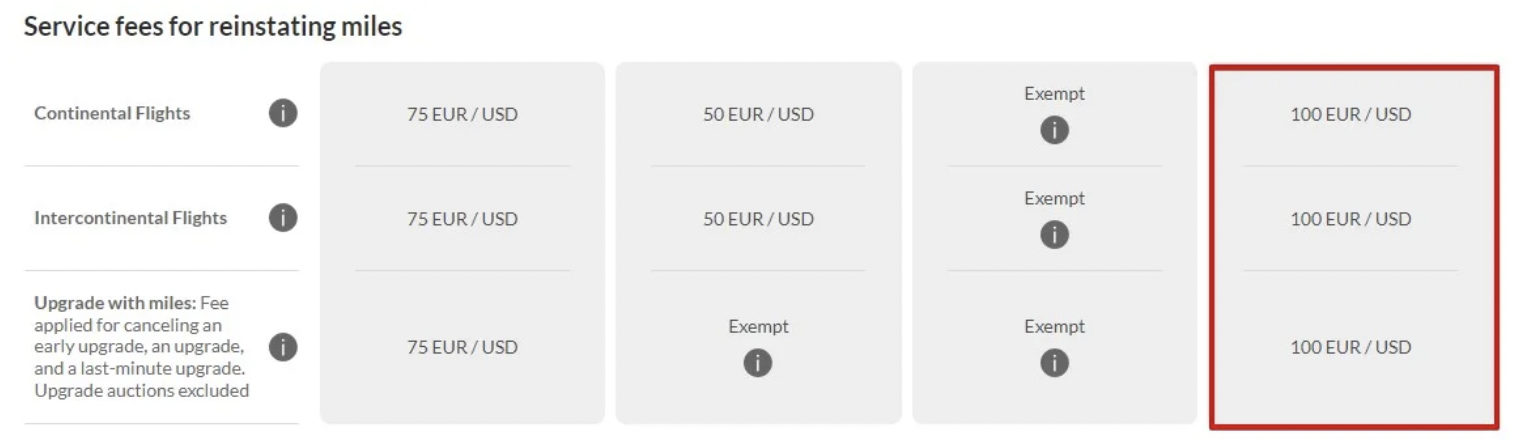Click Upgrade row Exempt info icon in all-Exempt column
The height and width of the screenshot is (446, 1534).
click(x=1054, y=363)
